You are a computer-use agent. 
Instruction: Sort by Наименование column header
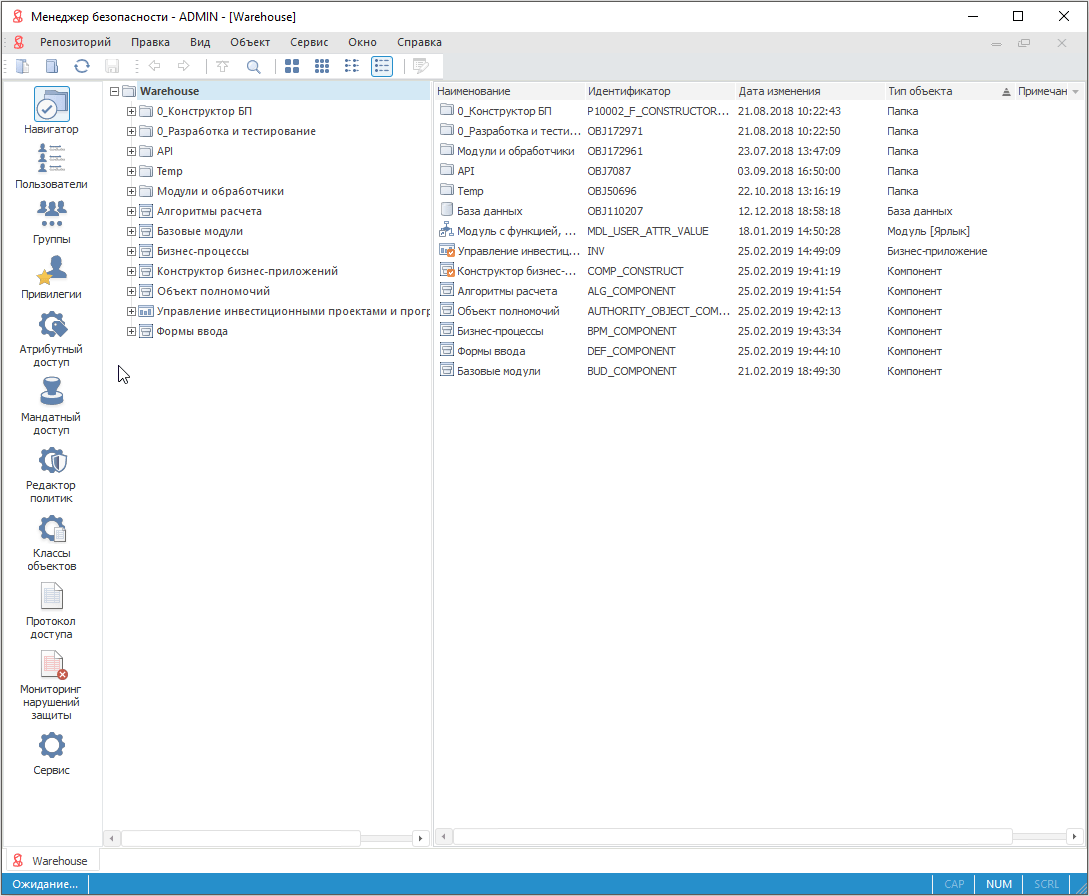[509, 91]
